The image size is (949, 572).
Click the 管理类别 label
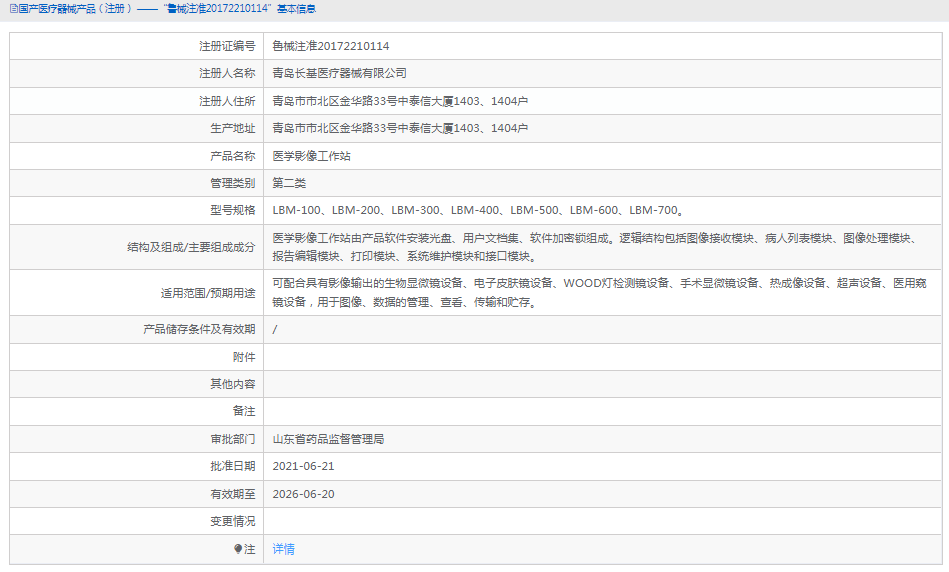coord(232,183)
